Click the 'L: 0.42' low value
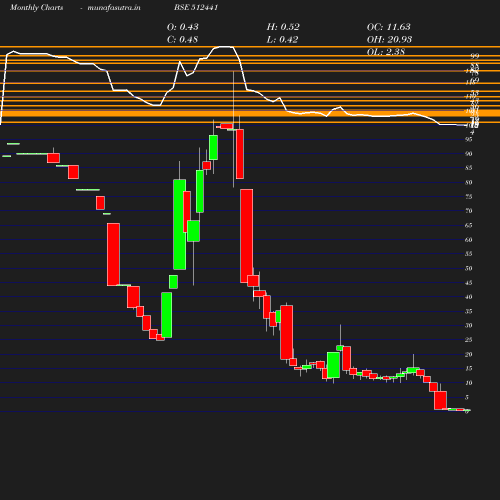 pyautogui.click(x=282, y=39)
